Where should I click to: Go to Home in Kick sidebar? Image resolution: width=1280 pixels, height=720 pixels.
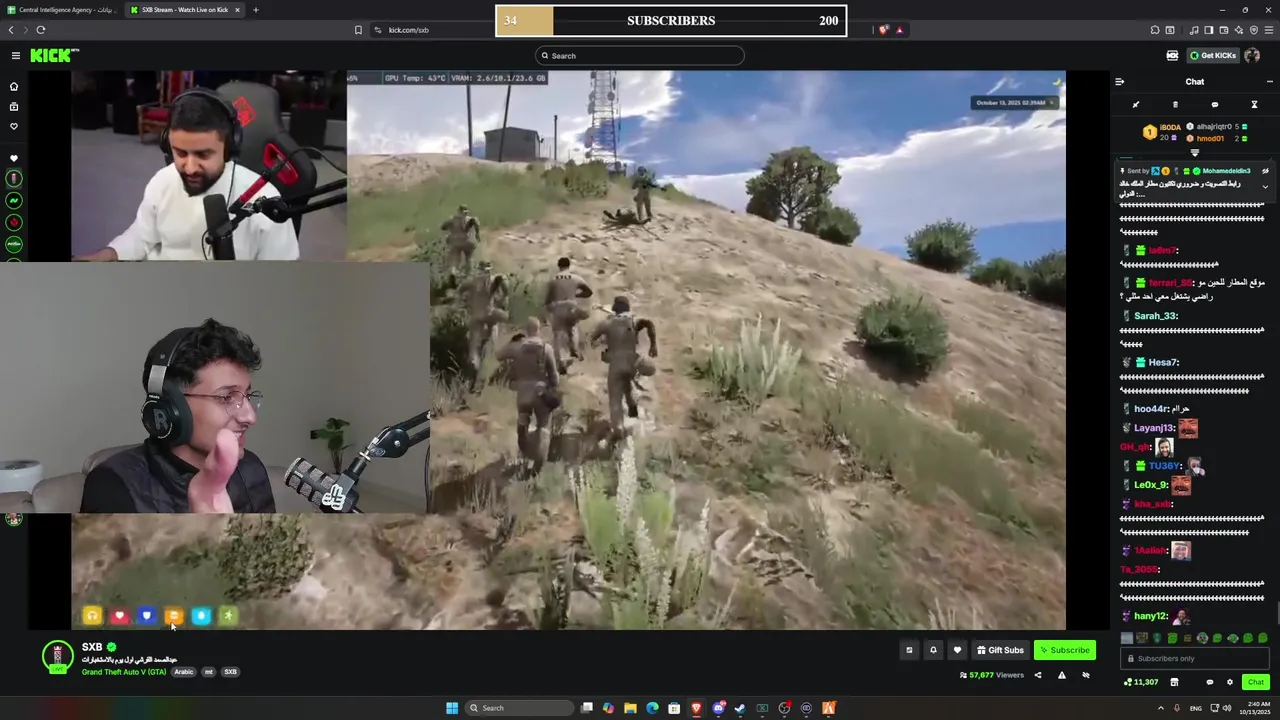(x=14, y=87)
